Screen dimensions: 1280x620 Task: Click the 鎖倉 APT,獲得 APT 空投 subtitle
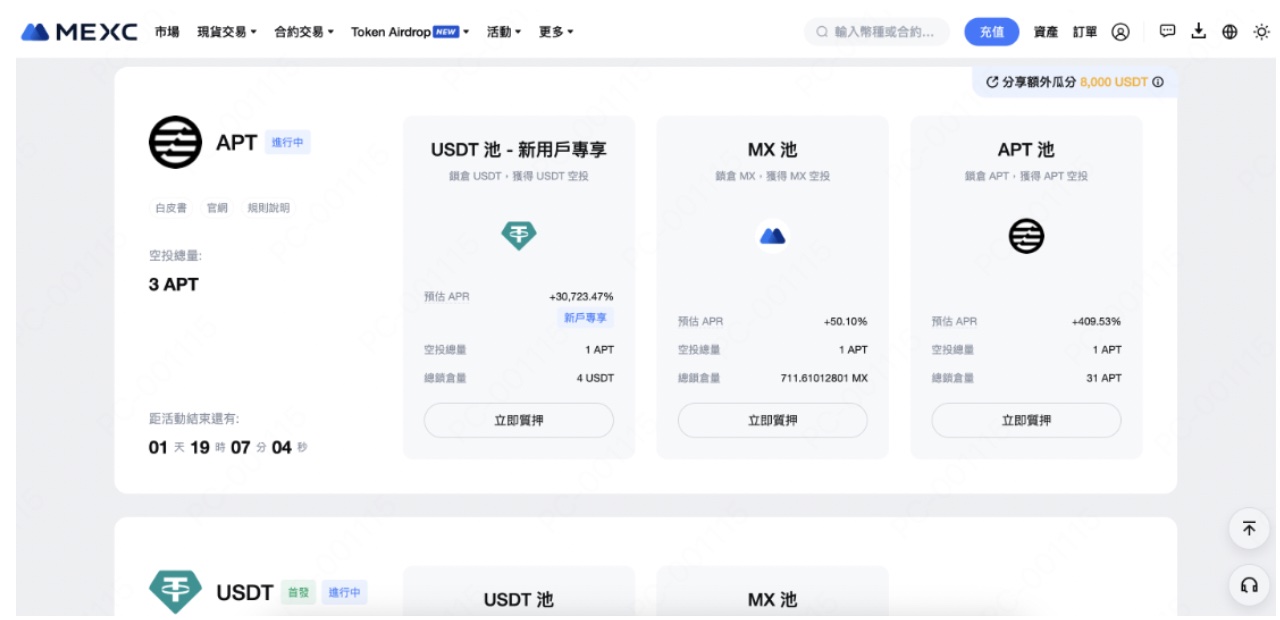point(1026,176)
